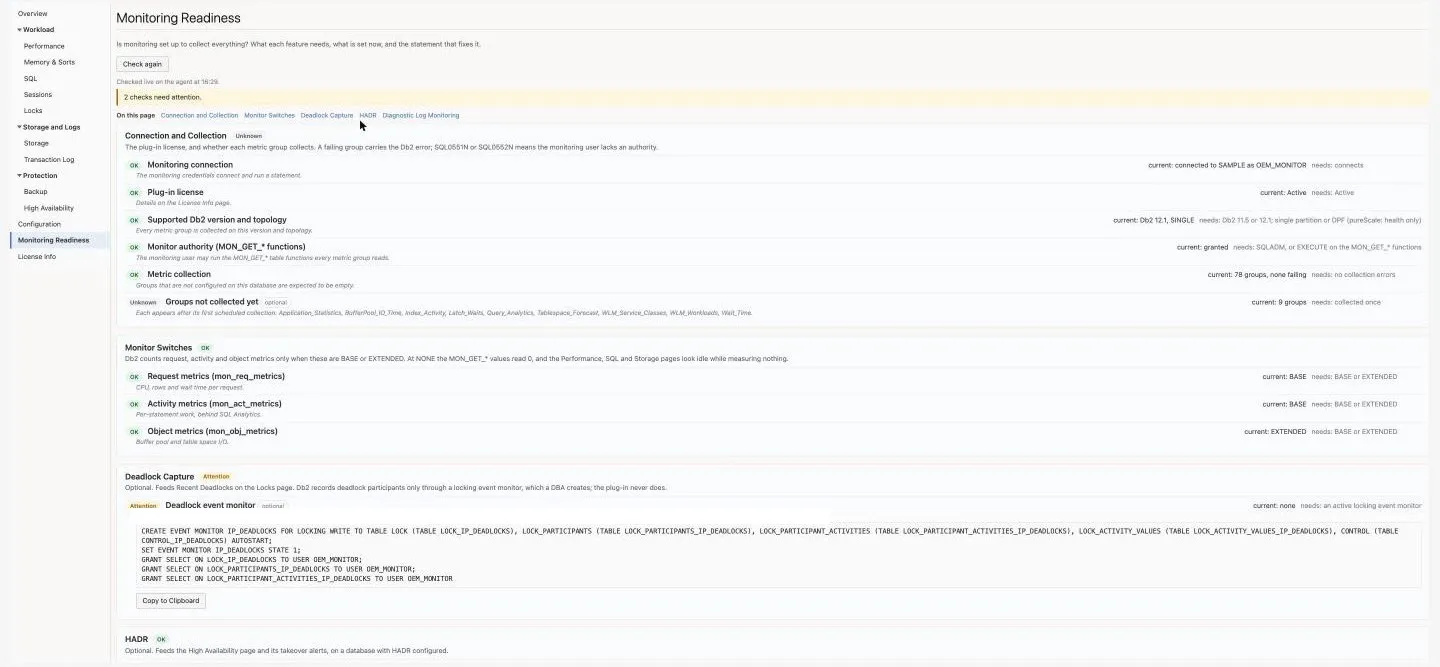
Task: Select Monitoring Readiness in sidebar
Action: pyautogui.click(x=53, y=240)
